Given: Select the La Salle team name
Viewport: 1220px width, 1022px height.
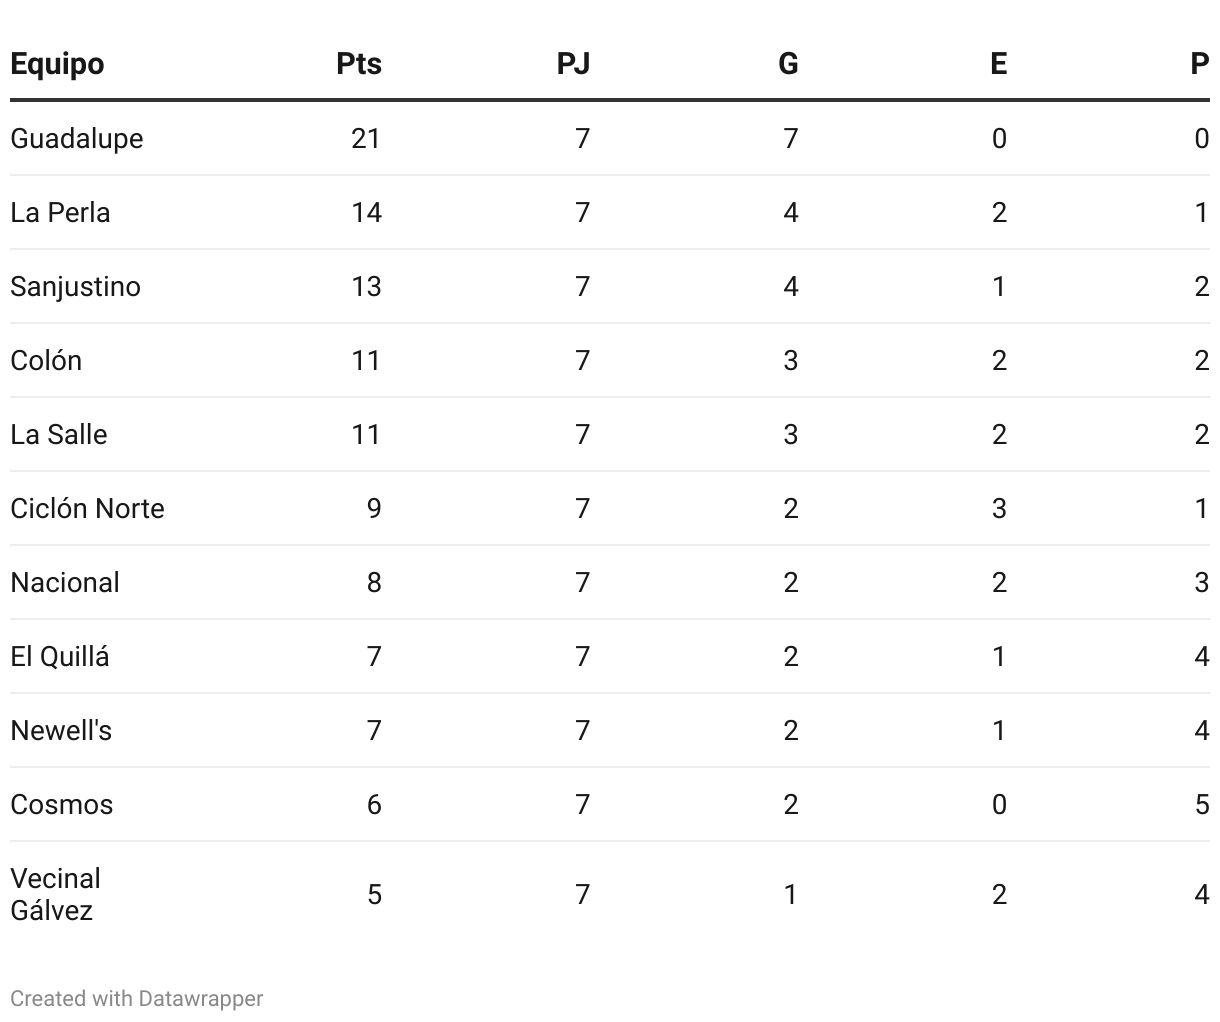Looking at the screenshot, I should pyautogui.click(x=59, y=434).
